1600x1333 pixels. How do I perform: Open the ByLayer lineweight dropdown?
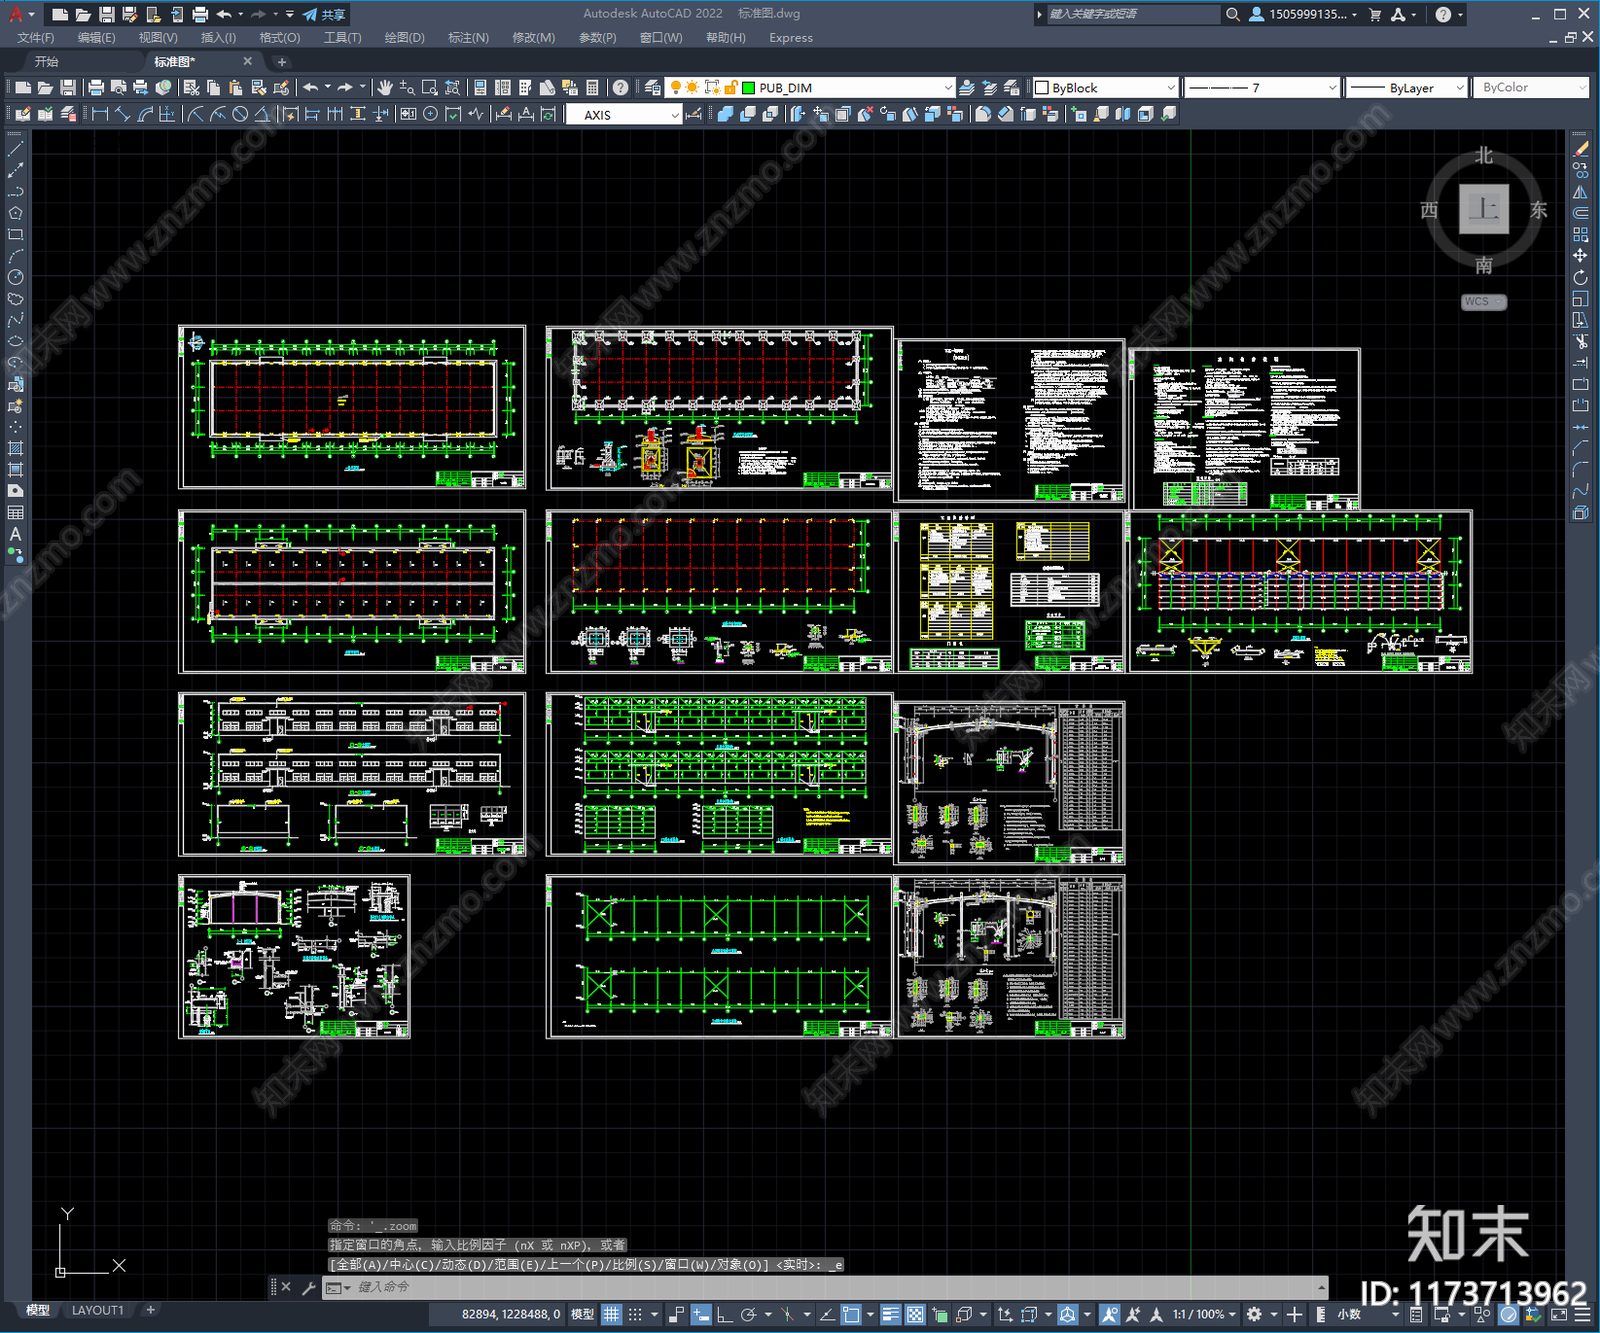click(x=1459, y=88)
